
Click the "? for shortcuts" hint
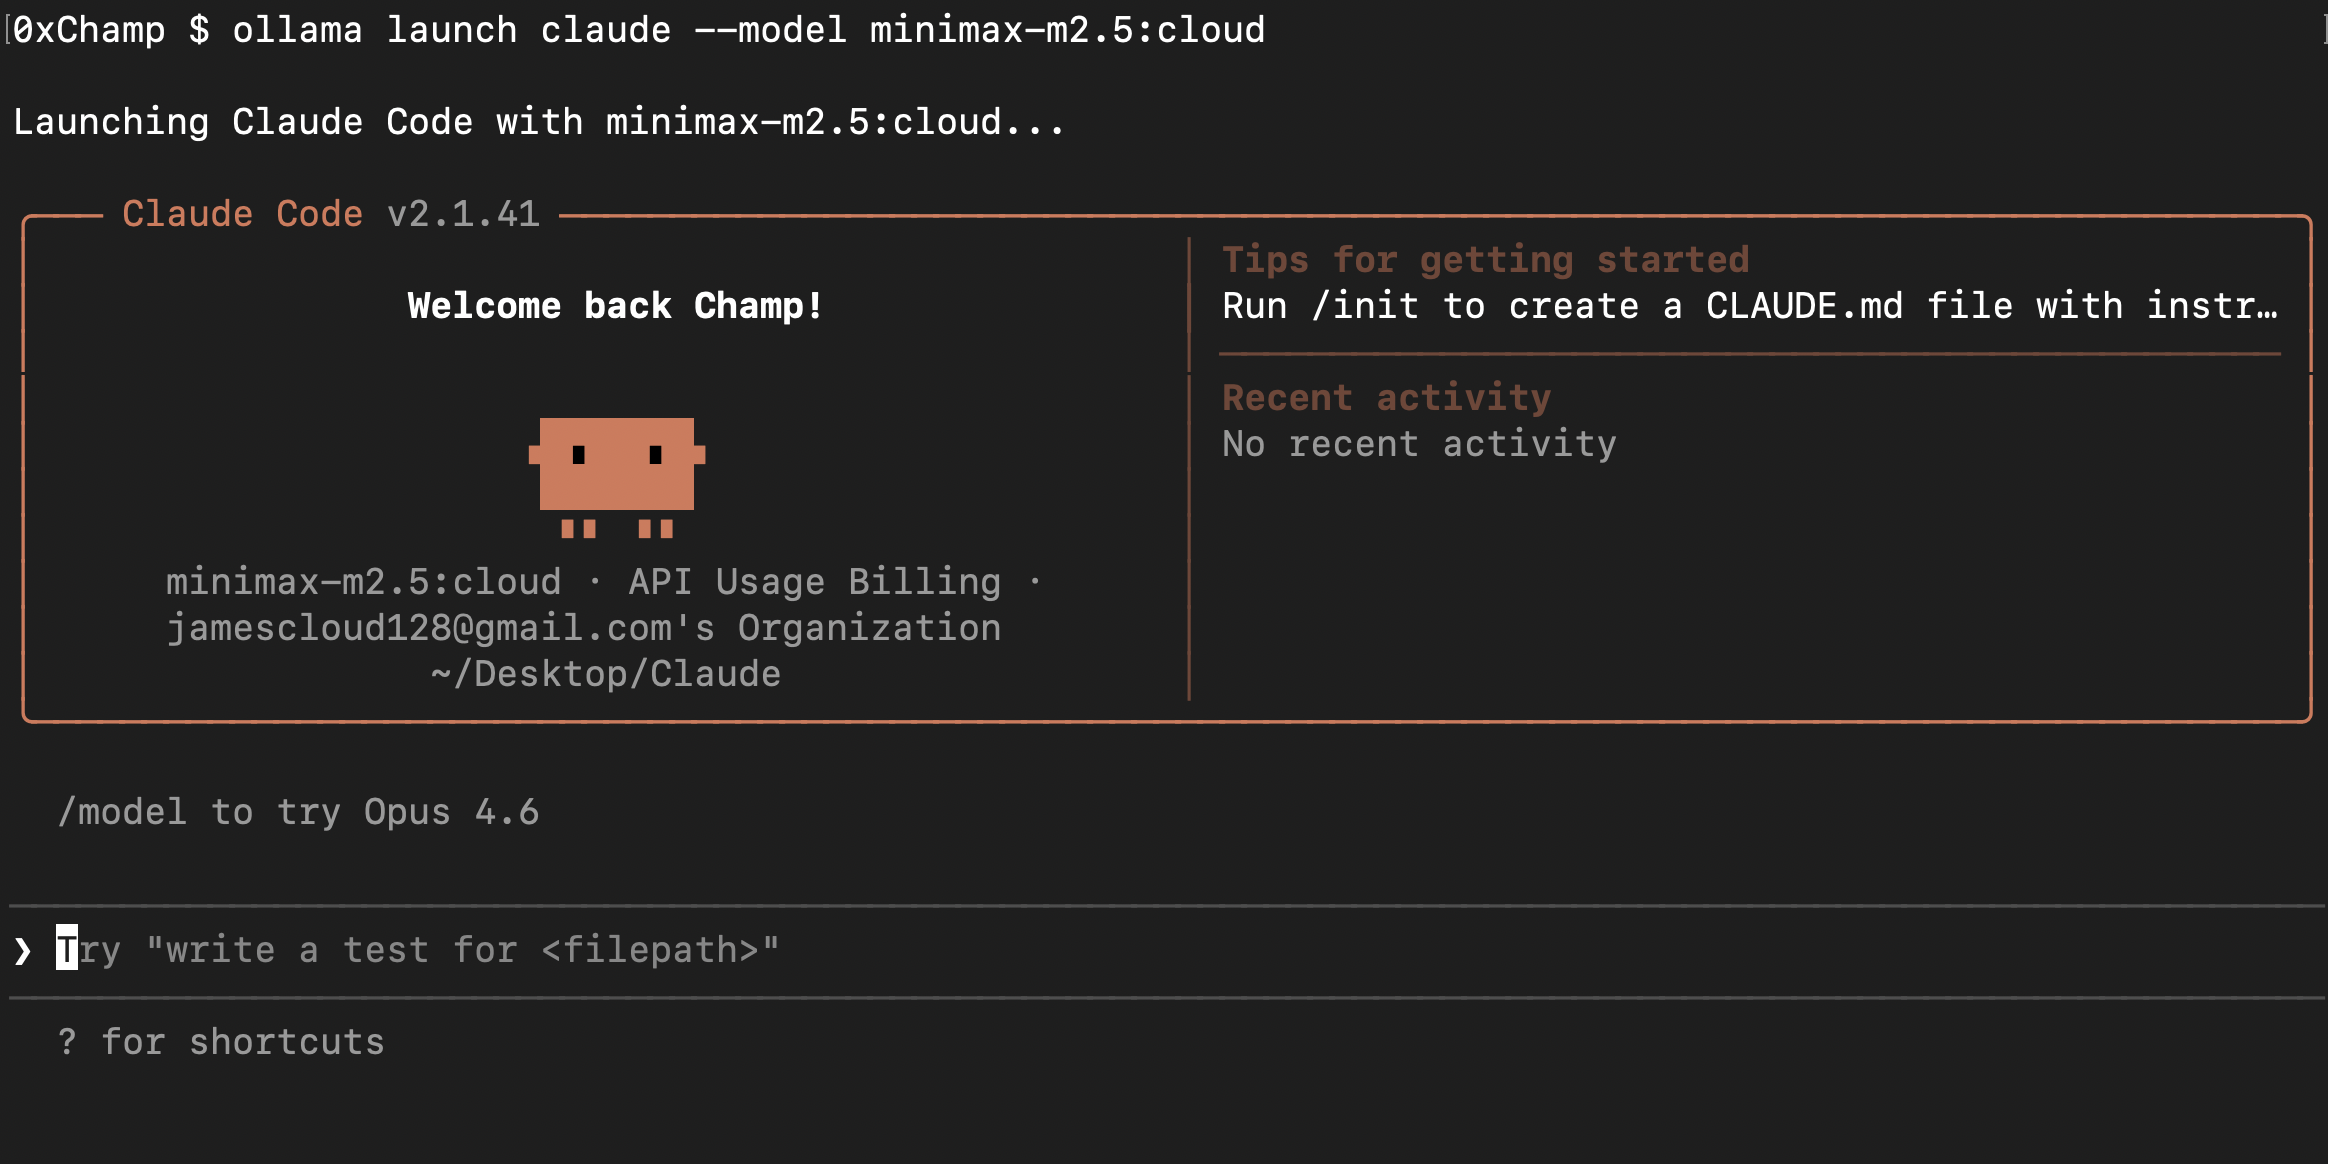221,1042
